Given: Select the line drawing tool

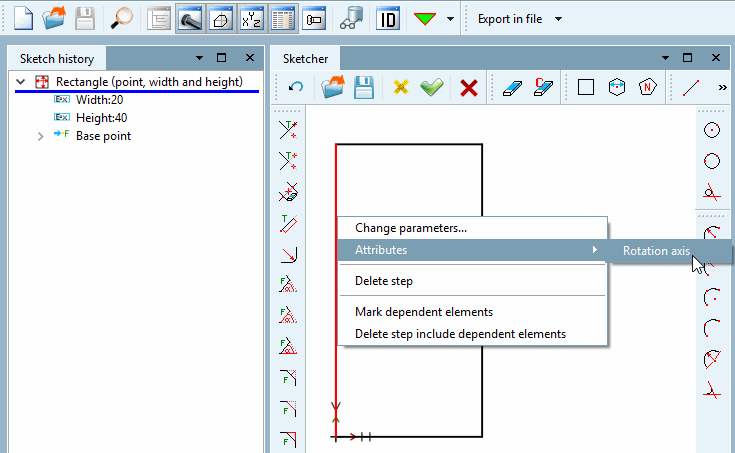Looking at the screenshot, I should click(x=691, y=88).
